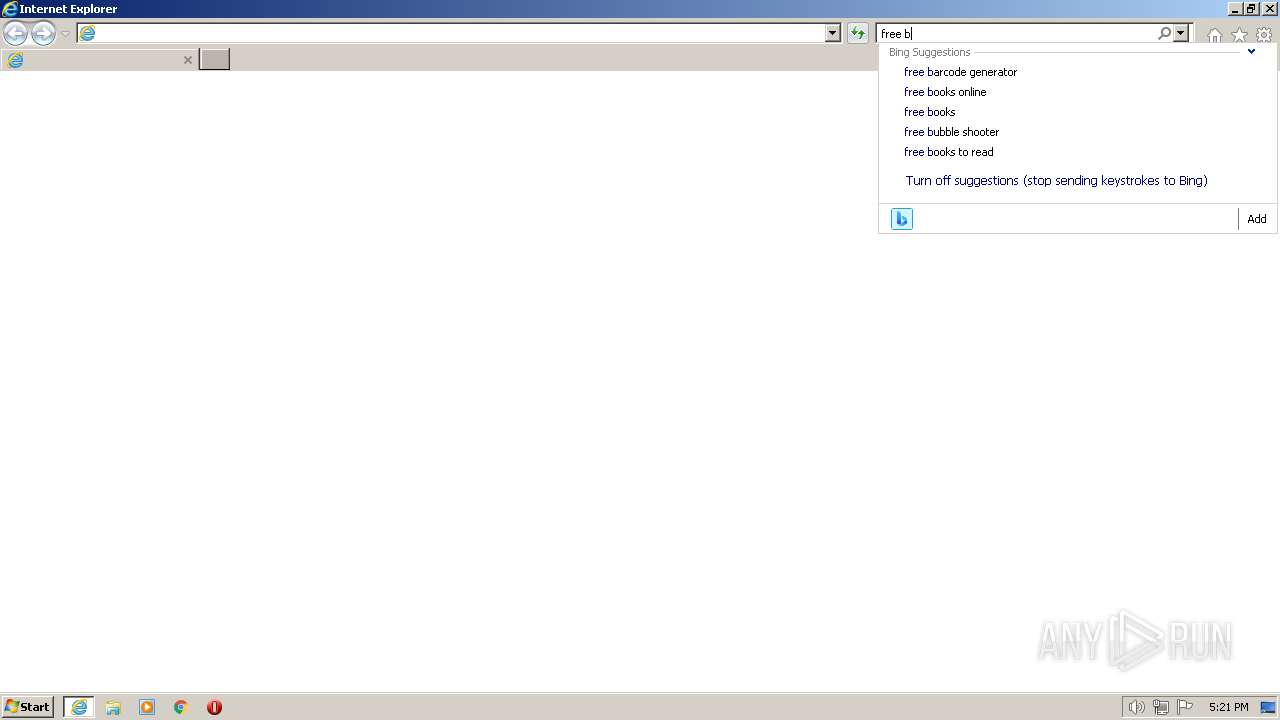Open the recent pages dropdown arrow
This screenshot has width=1280, height=720.
[65, 34]
